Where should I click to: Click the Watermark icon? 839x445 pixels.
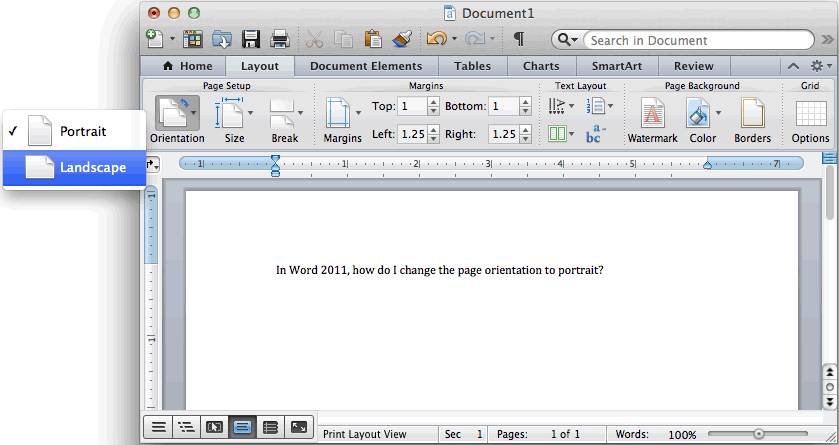click(652, 113)
